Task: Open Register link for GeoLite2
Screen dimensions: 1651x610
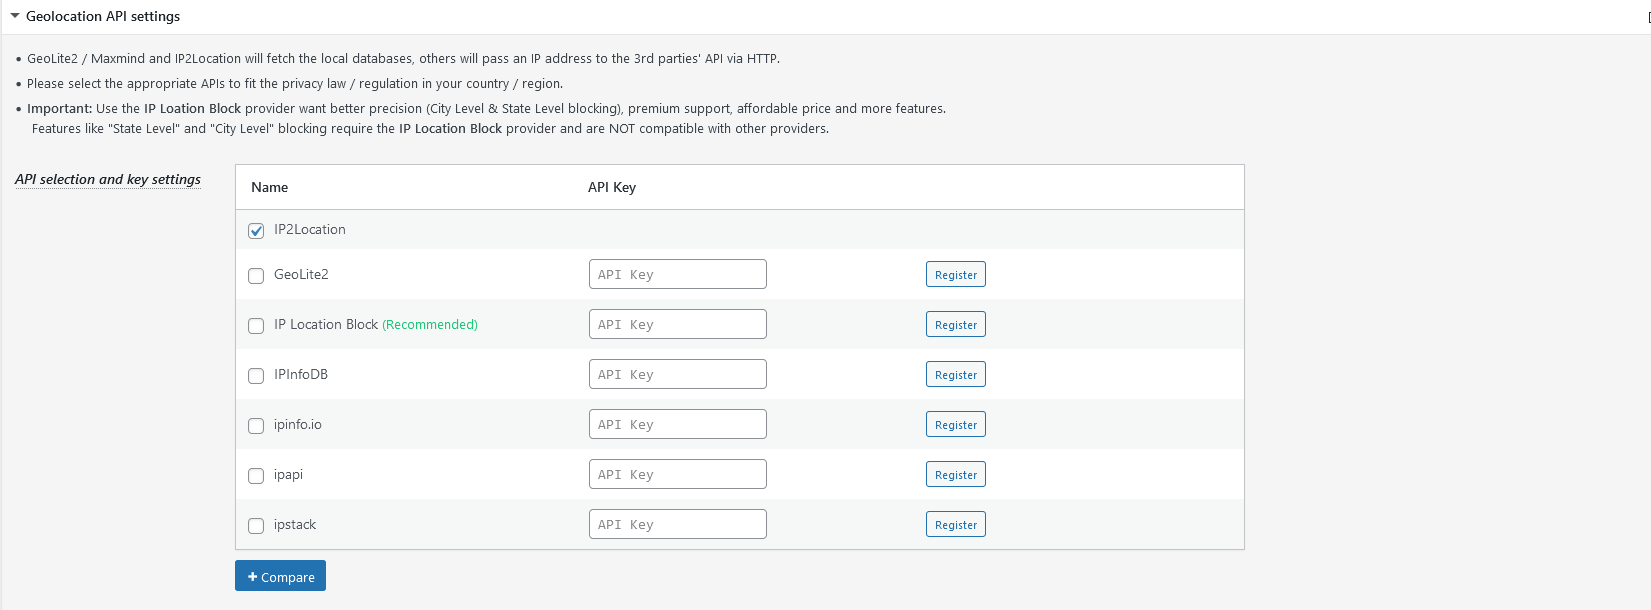Action: 956,274
